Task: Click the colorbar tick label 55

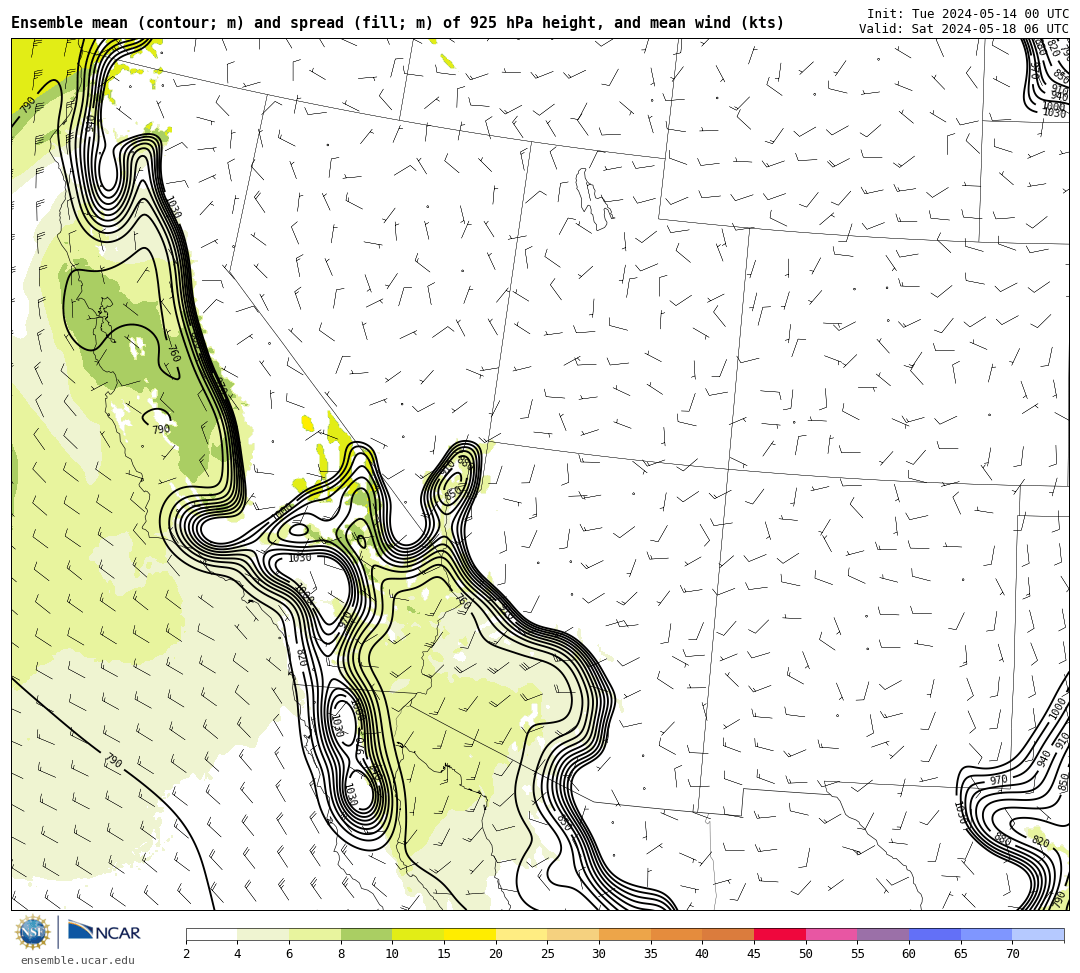Action: tap(858, 954)
